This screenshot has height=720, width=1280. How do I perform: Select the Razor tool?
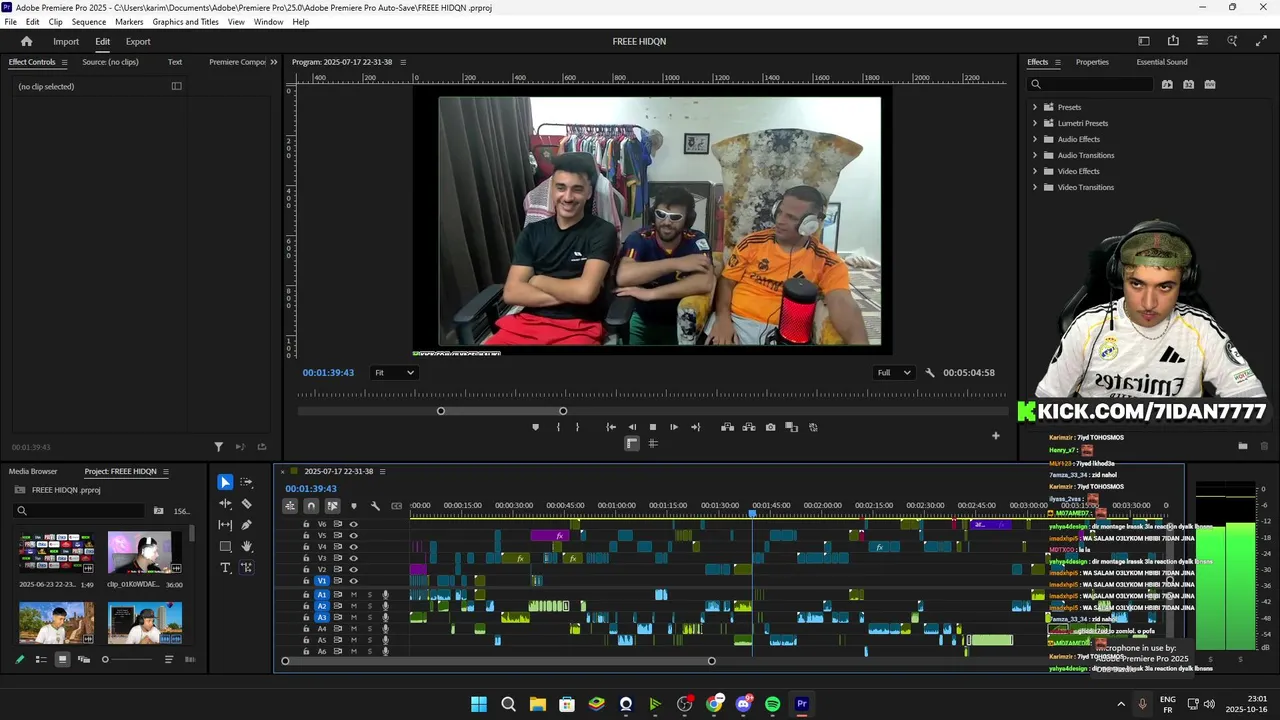pos(247,504)
